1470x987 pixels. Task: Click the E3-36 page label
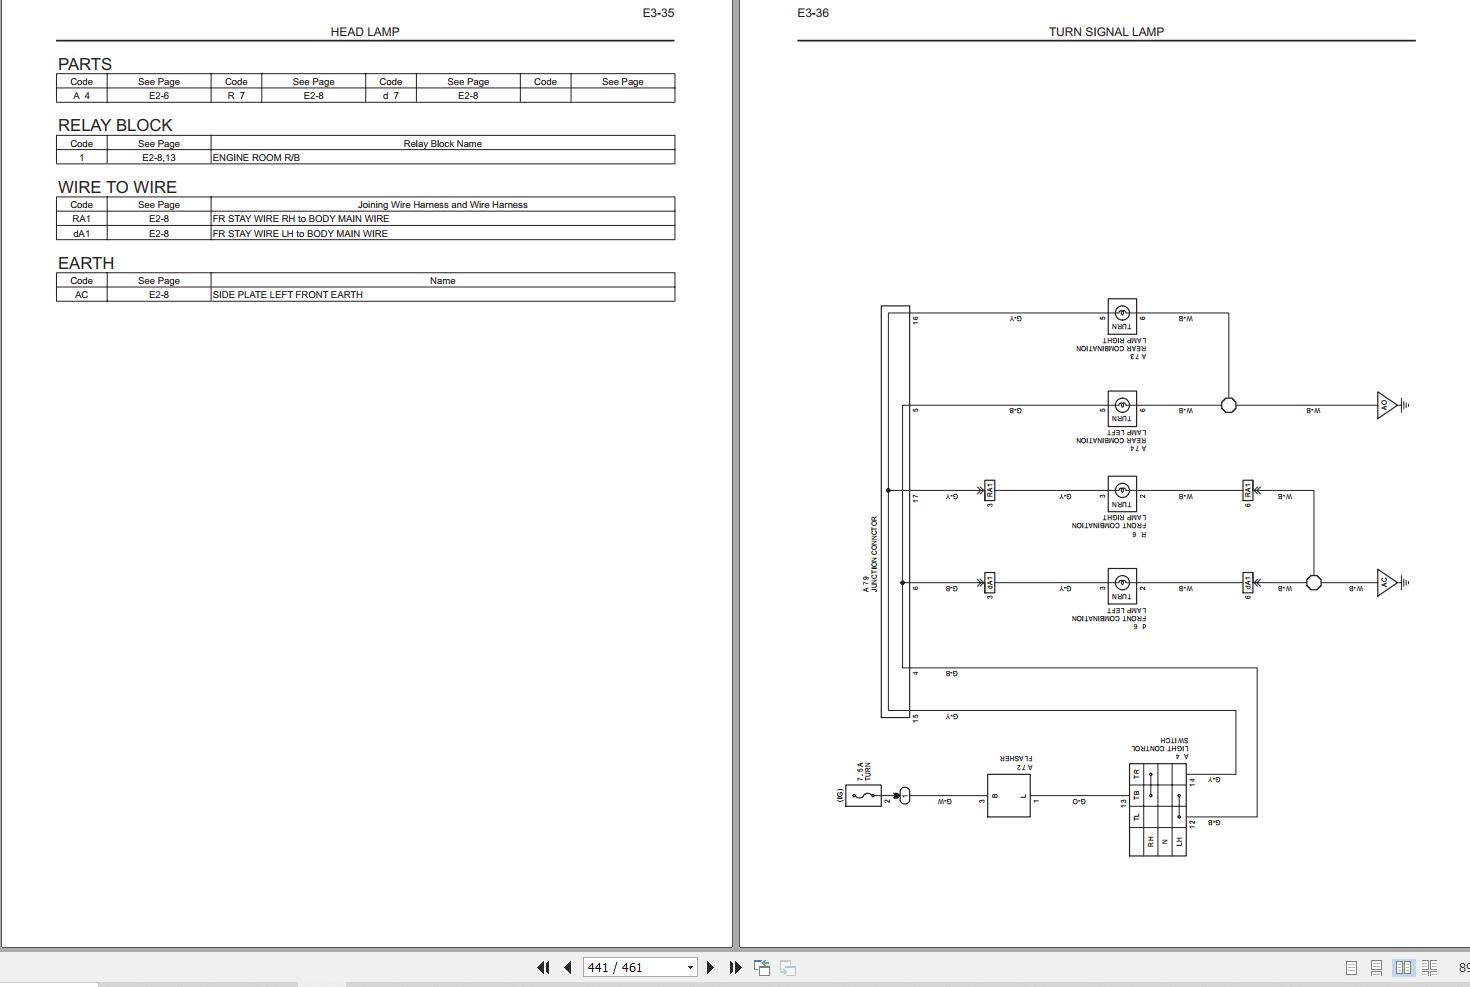pos(813,13)
